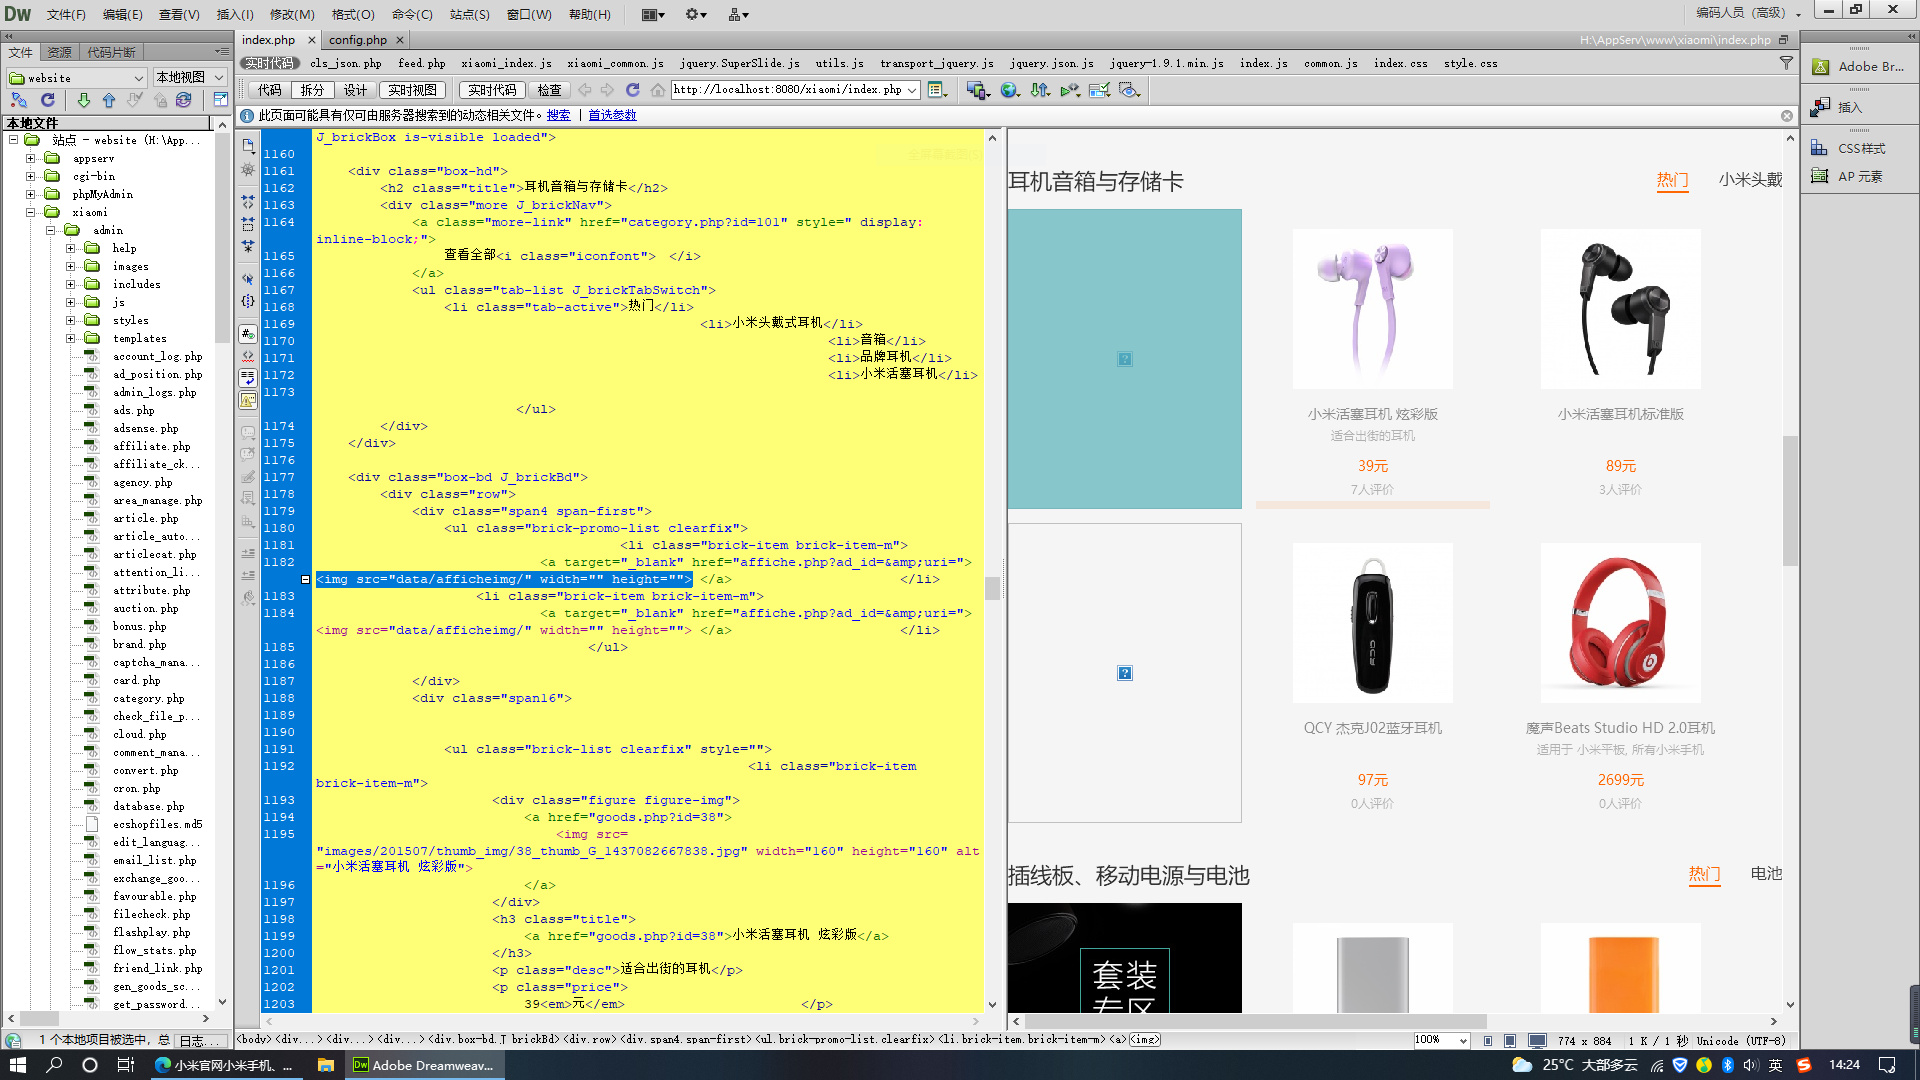Screen dimensions: 1920x1080
Task: Click the preview in browser globe icon
Action: 1010,90
